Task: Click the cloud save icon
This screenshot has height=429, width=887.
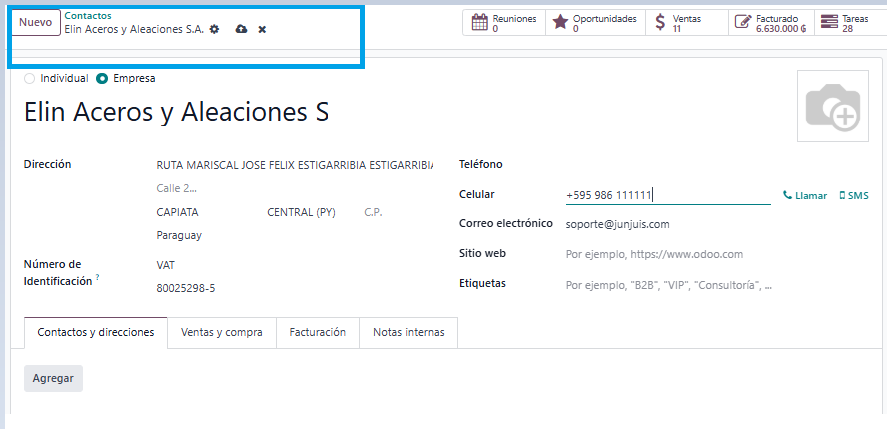Action: pos(241,30)
